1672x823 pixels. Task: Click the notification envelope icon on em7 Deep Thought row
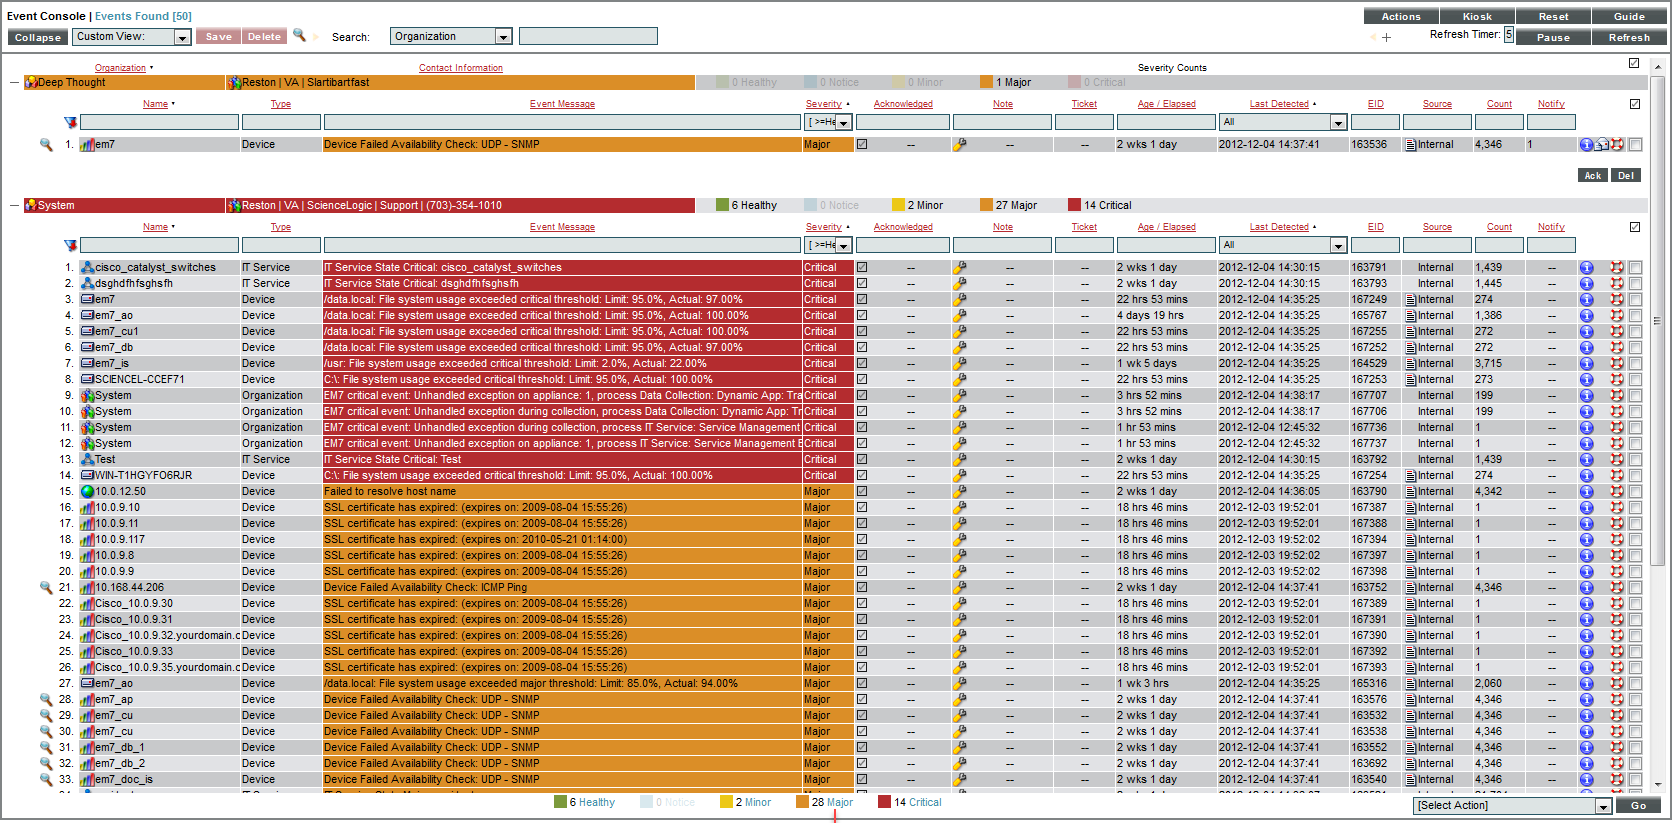click(1602, 145)
